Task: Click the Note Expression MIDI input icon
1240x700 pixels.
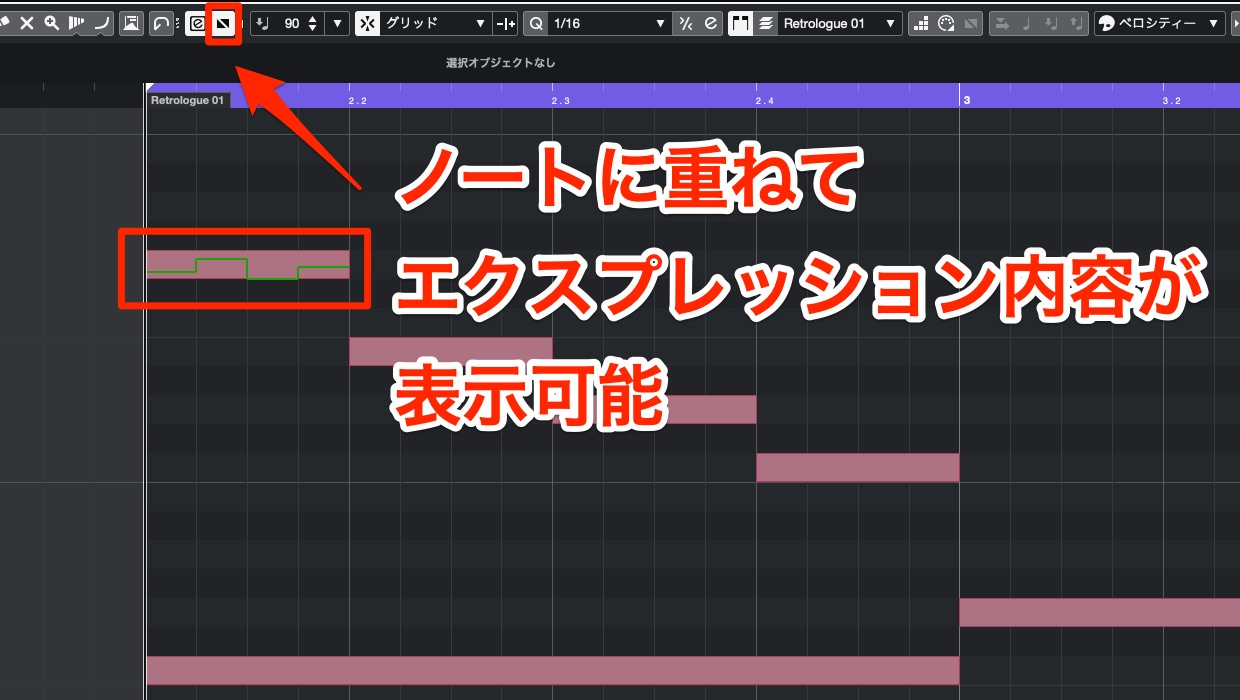Action: (x=969, y=23)
